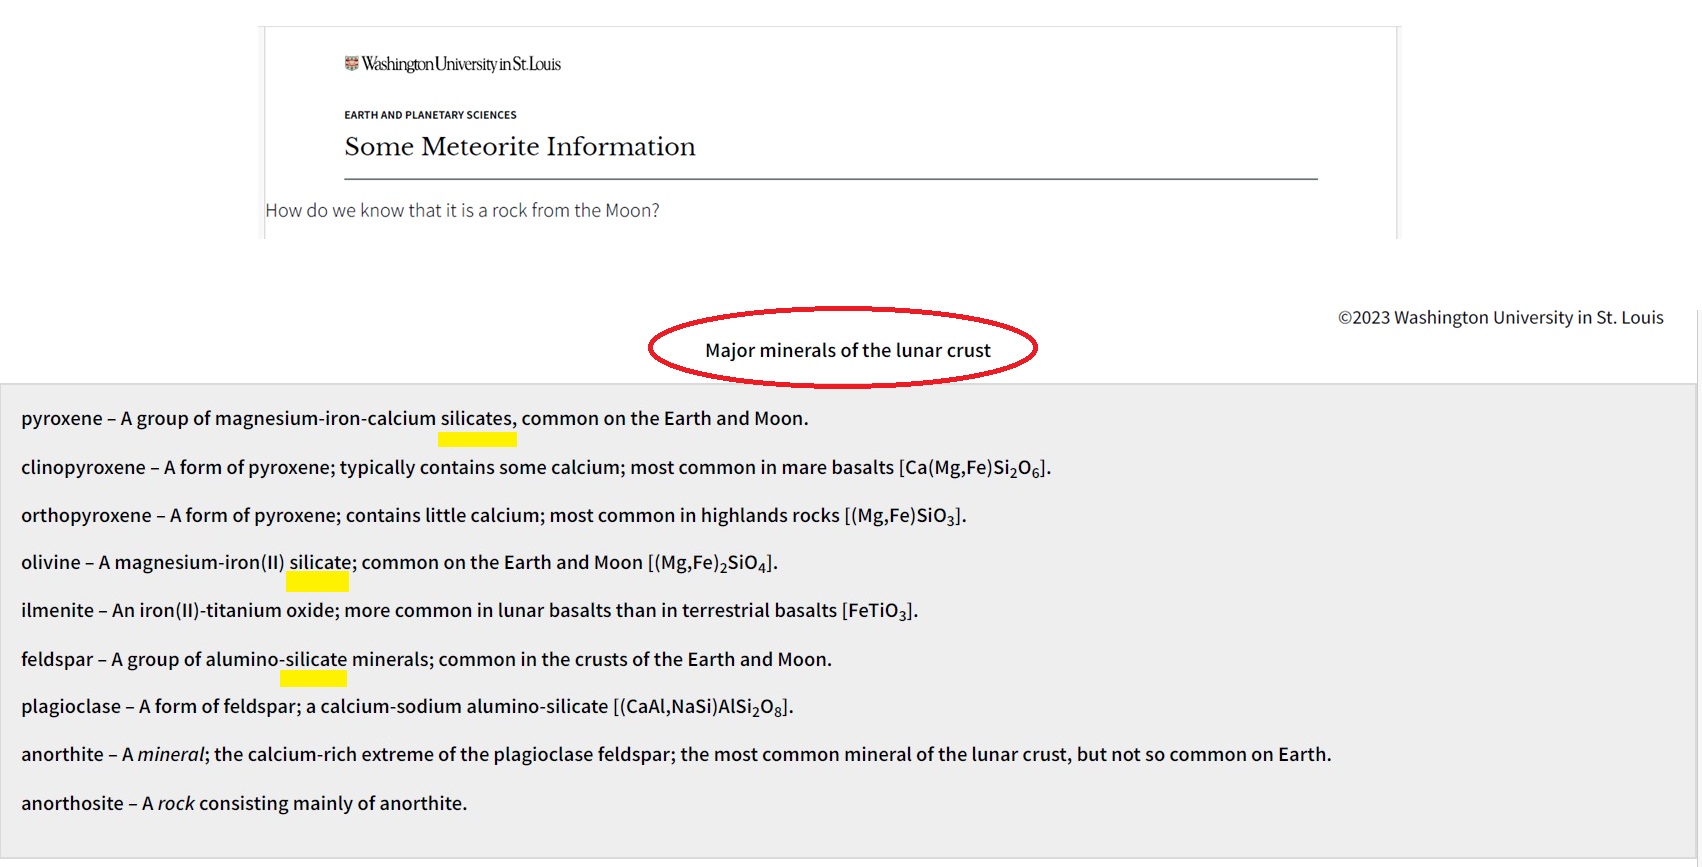Click the anorthite definition line

click(676, 754)
